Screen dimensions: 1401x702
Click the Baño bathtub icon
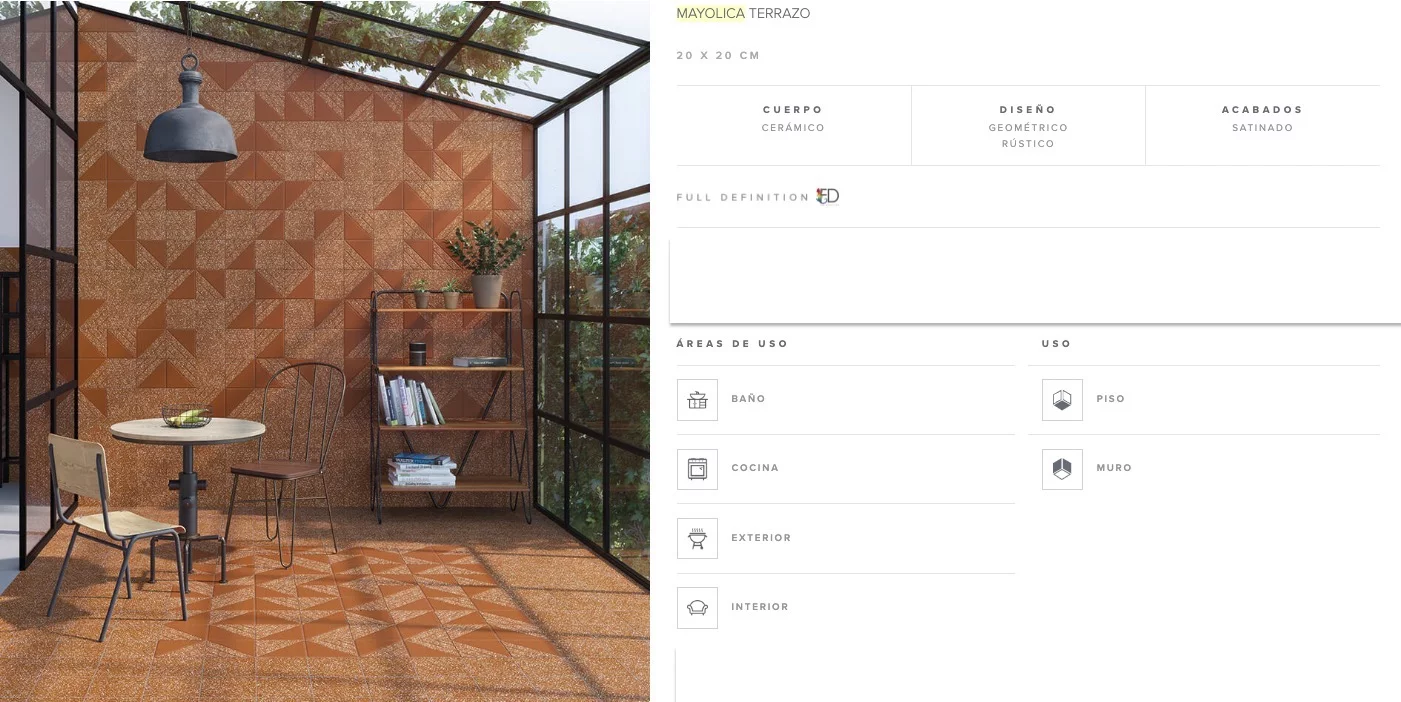(697, 399)
